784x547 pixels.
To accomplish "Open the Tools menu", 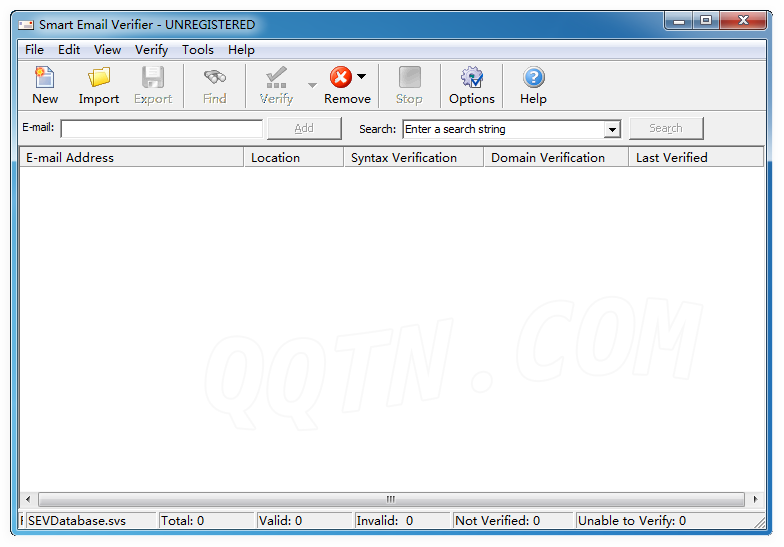I will [x=198, y=50].
